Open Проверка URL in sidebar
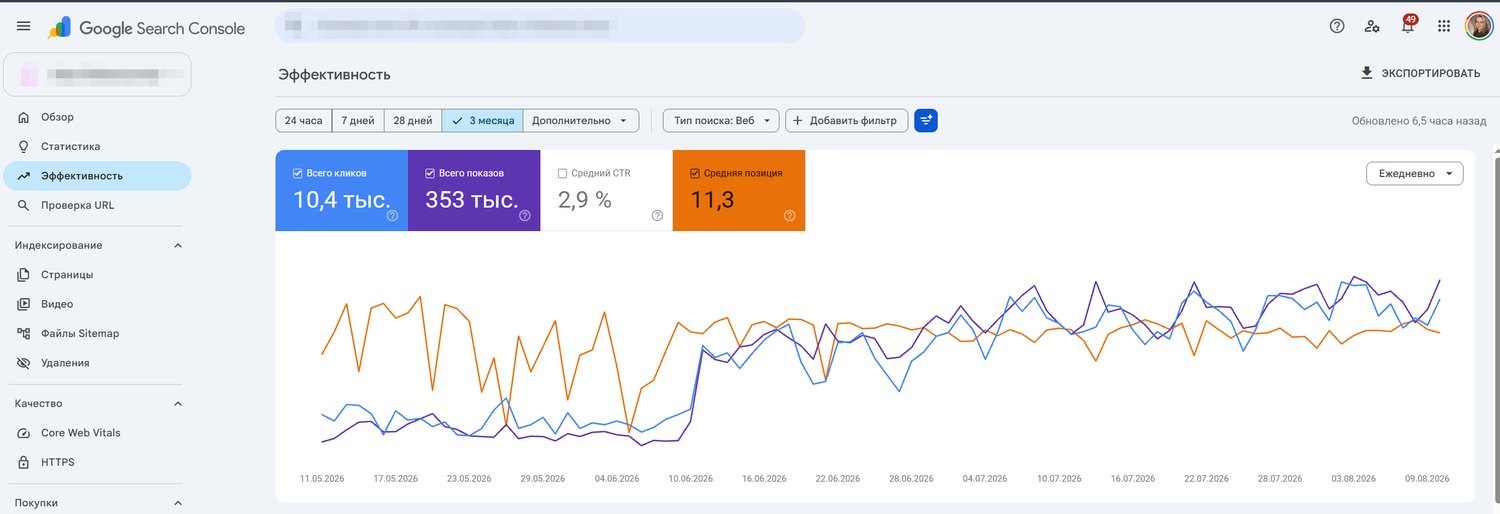This screenshot has width=1500, height=514. click(x=96, y=205)
